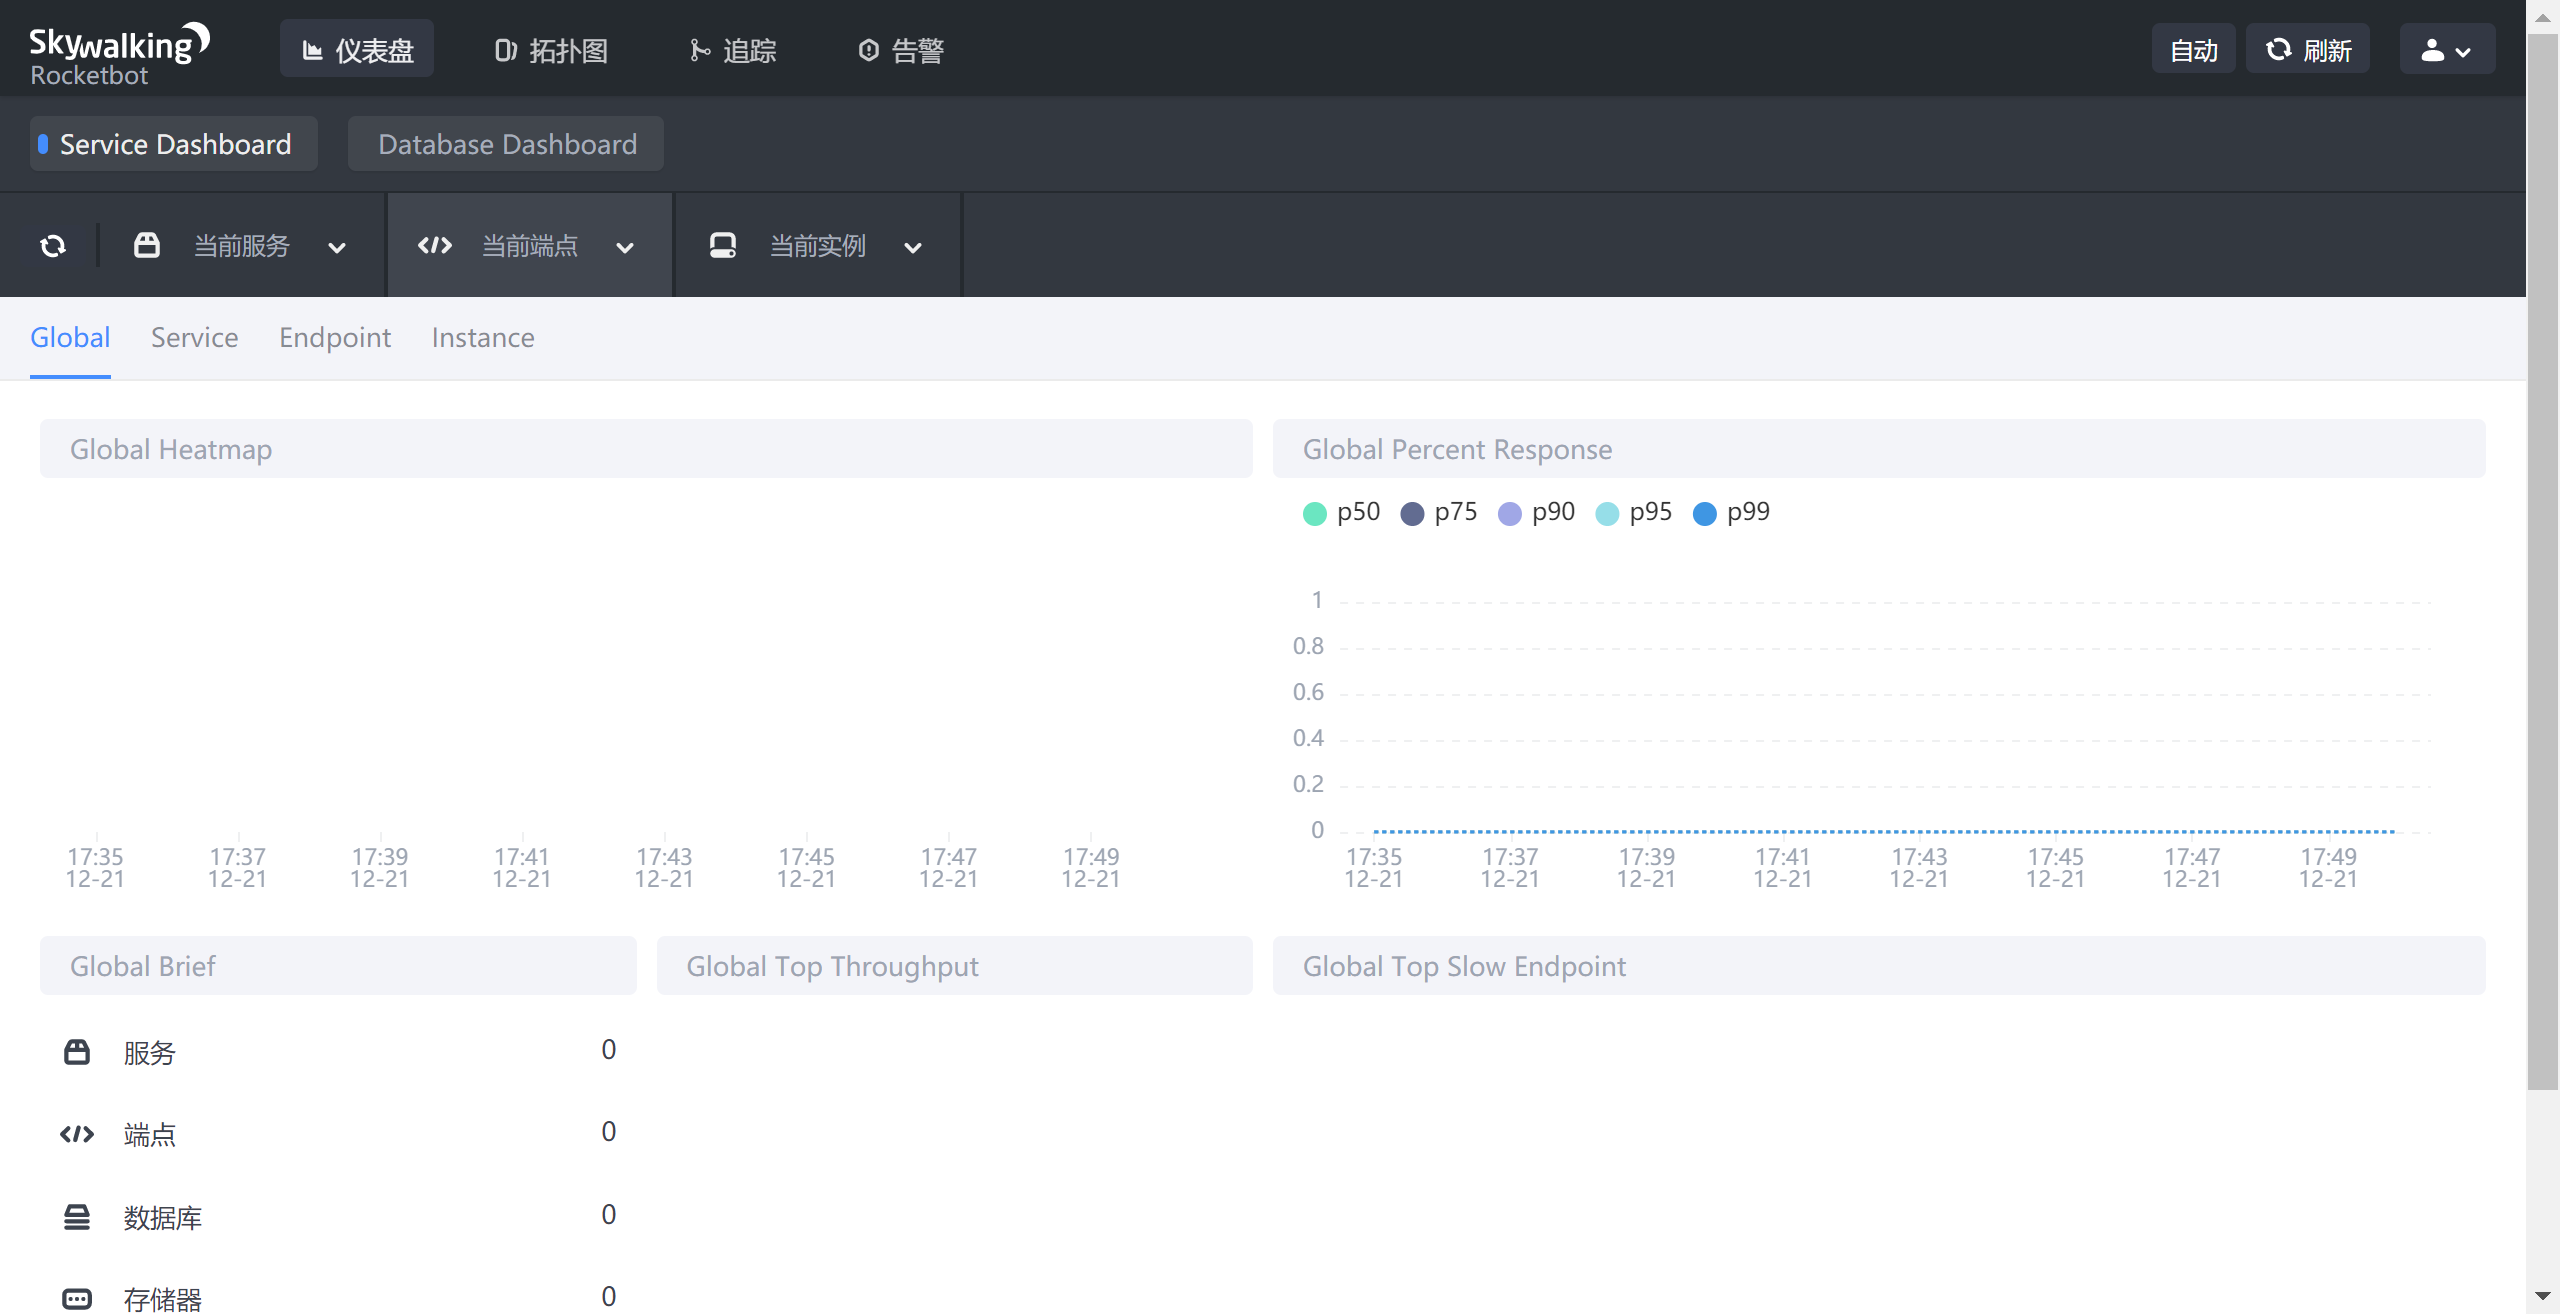This screenshot has width=2560, height=1314.
Task: Click the 当前实例 instance icon
Action: [x=723, y=245]
